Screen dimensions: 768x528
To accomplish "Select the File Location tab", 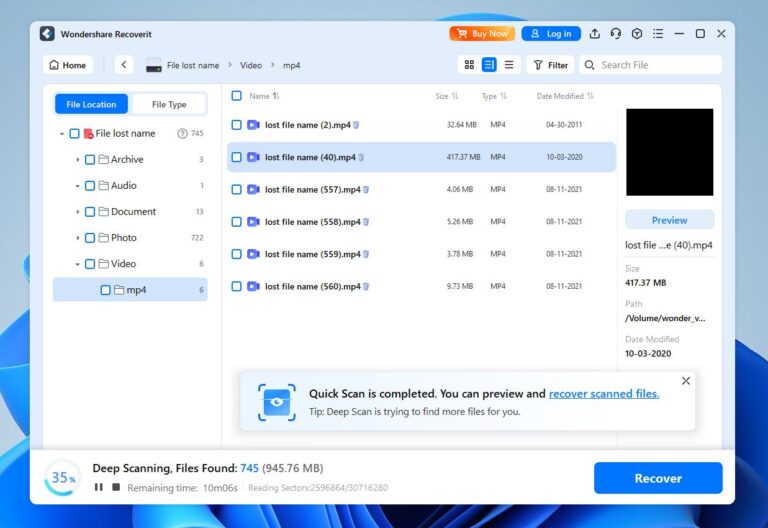I will (x=92, y=104).
